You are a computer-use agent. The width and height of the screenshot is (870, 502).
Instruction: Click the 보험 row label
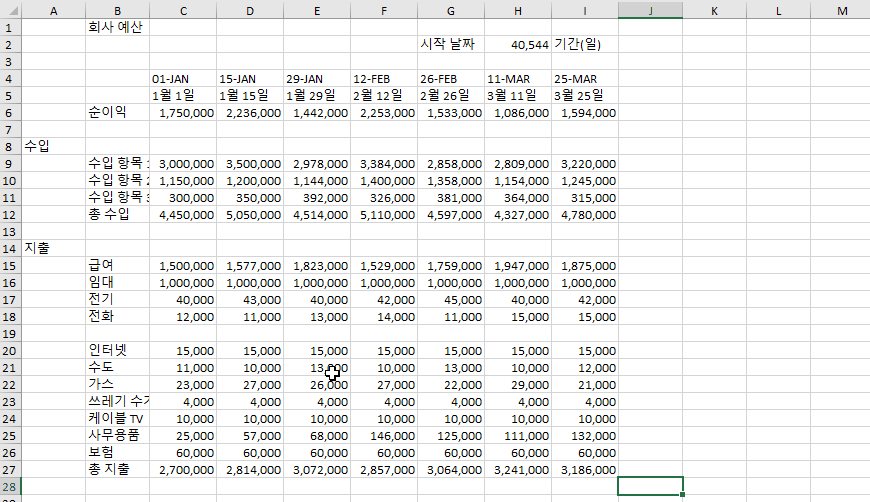(x=117, y=453)
